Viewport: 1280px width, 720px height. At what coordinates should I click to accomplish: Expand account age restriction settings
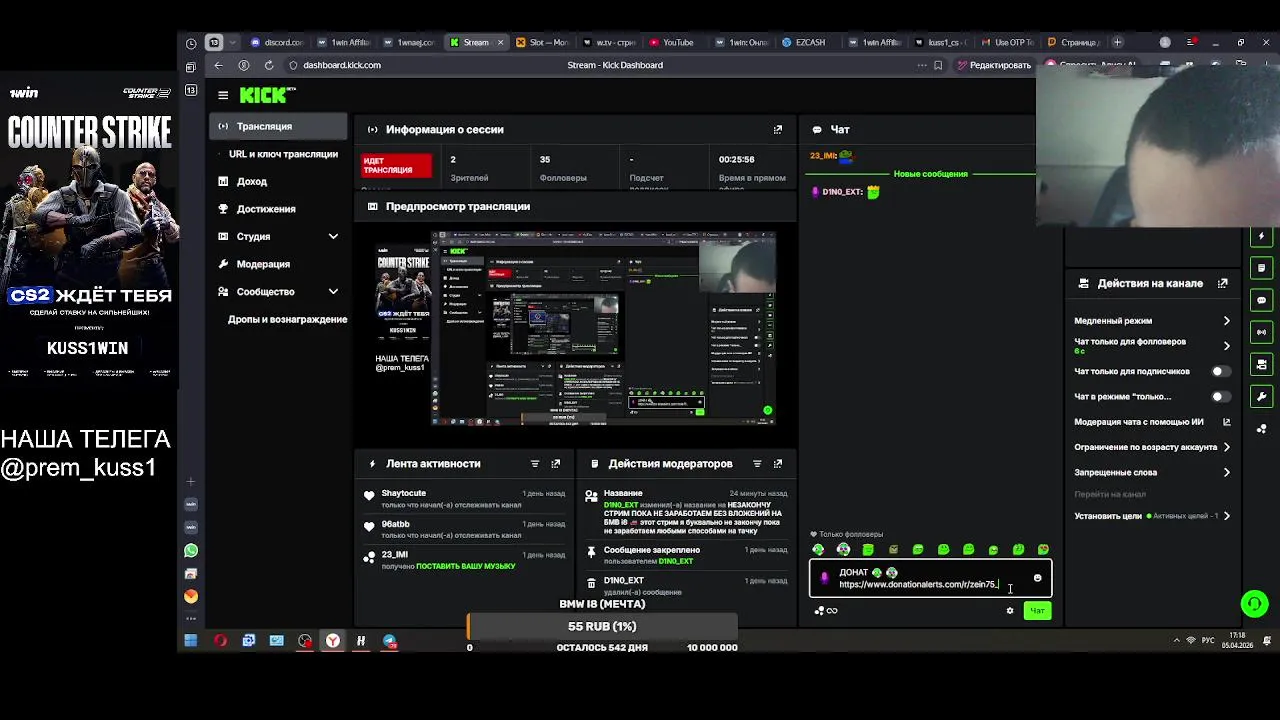1227,447
